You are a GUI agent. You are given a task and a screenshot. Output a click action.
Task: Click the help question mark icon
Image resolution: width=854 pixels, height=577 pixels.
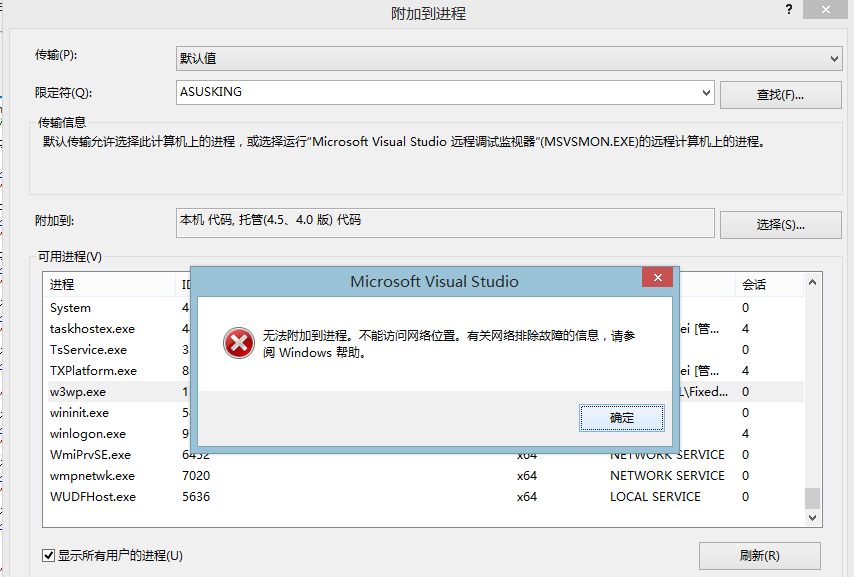789,9
